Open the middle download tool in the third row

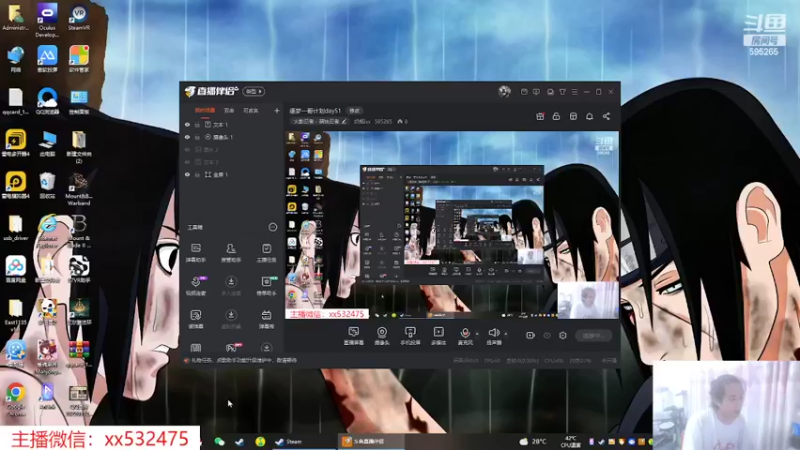point(231,319)
